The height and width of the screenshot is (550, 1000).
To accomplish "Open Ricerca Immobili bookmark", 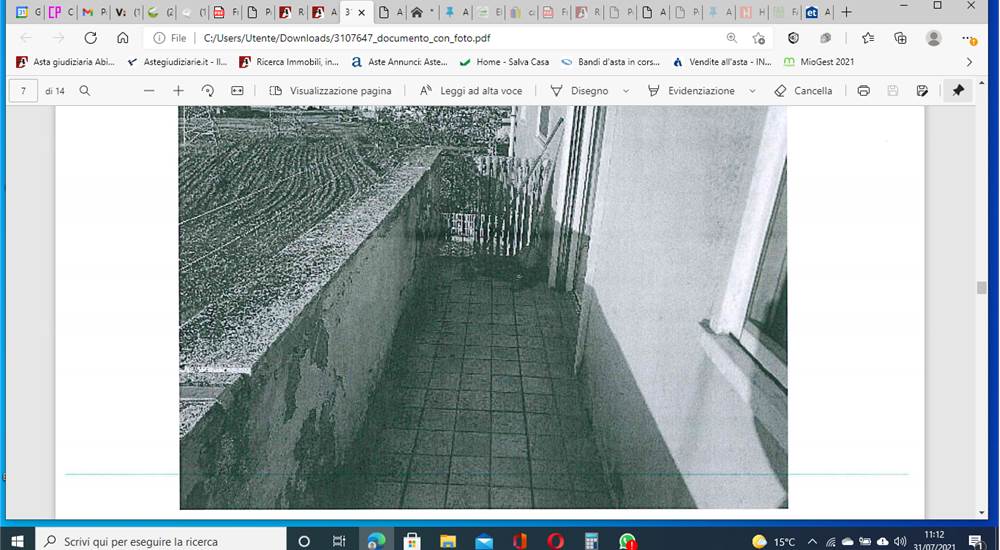I will pos(289,62).
